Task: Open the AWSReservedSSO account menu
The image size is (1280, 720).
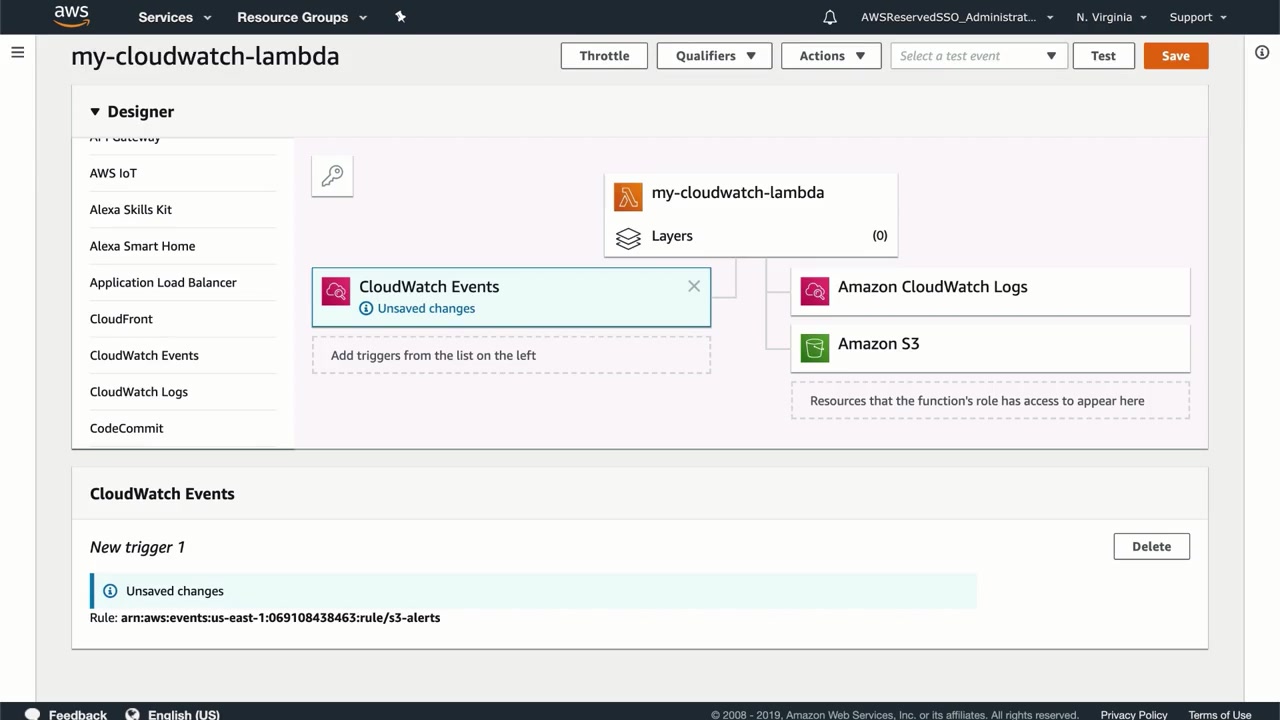Action: [957, 17]
